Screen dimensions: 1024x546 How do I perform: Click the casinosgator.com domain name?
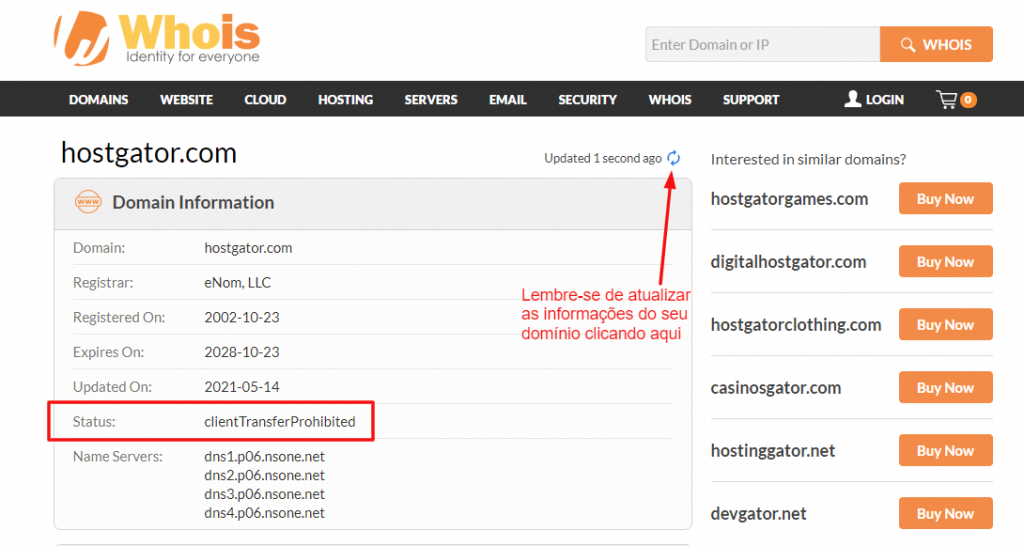click(x=776, y=388)
